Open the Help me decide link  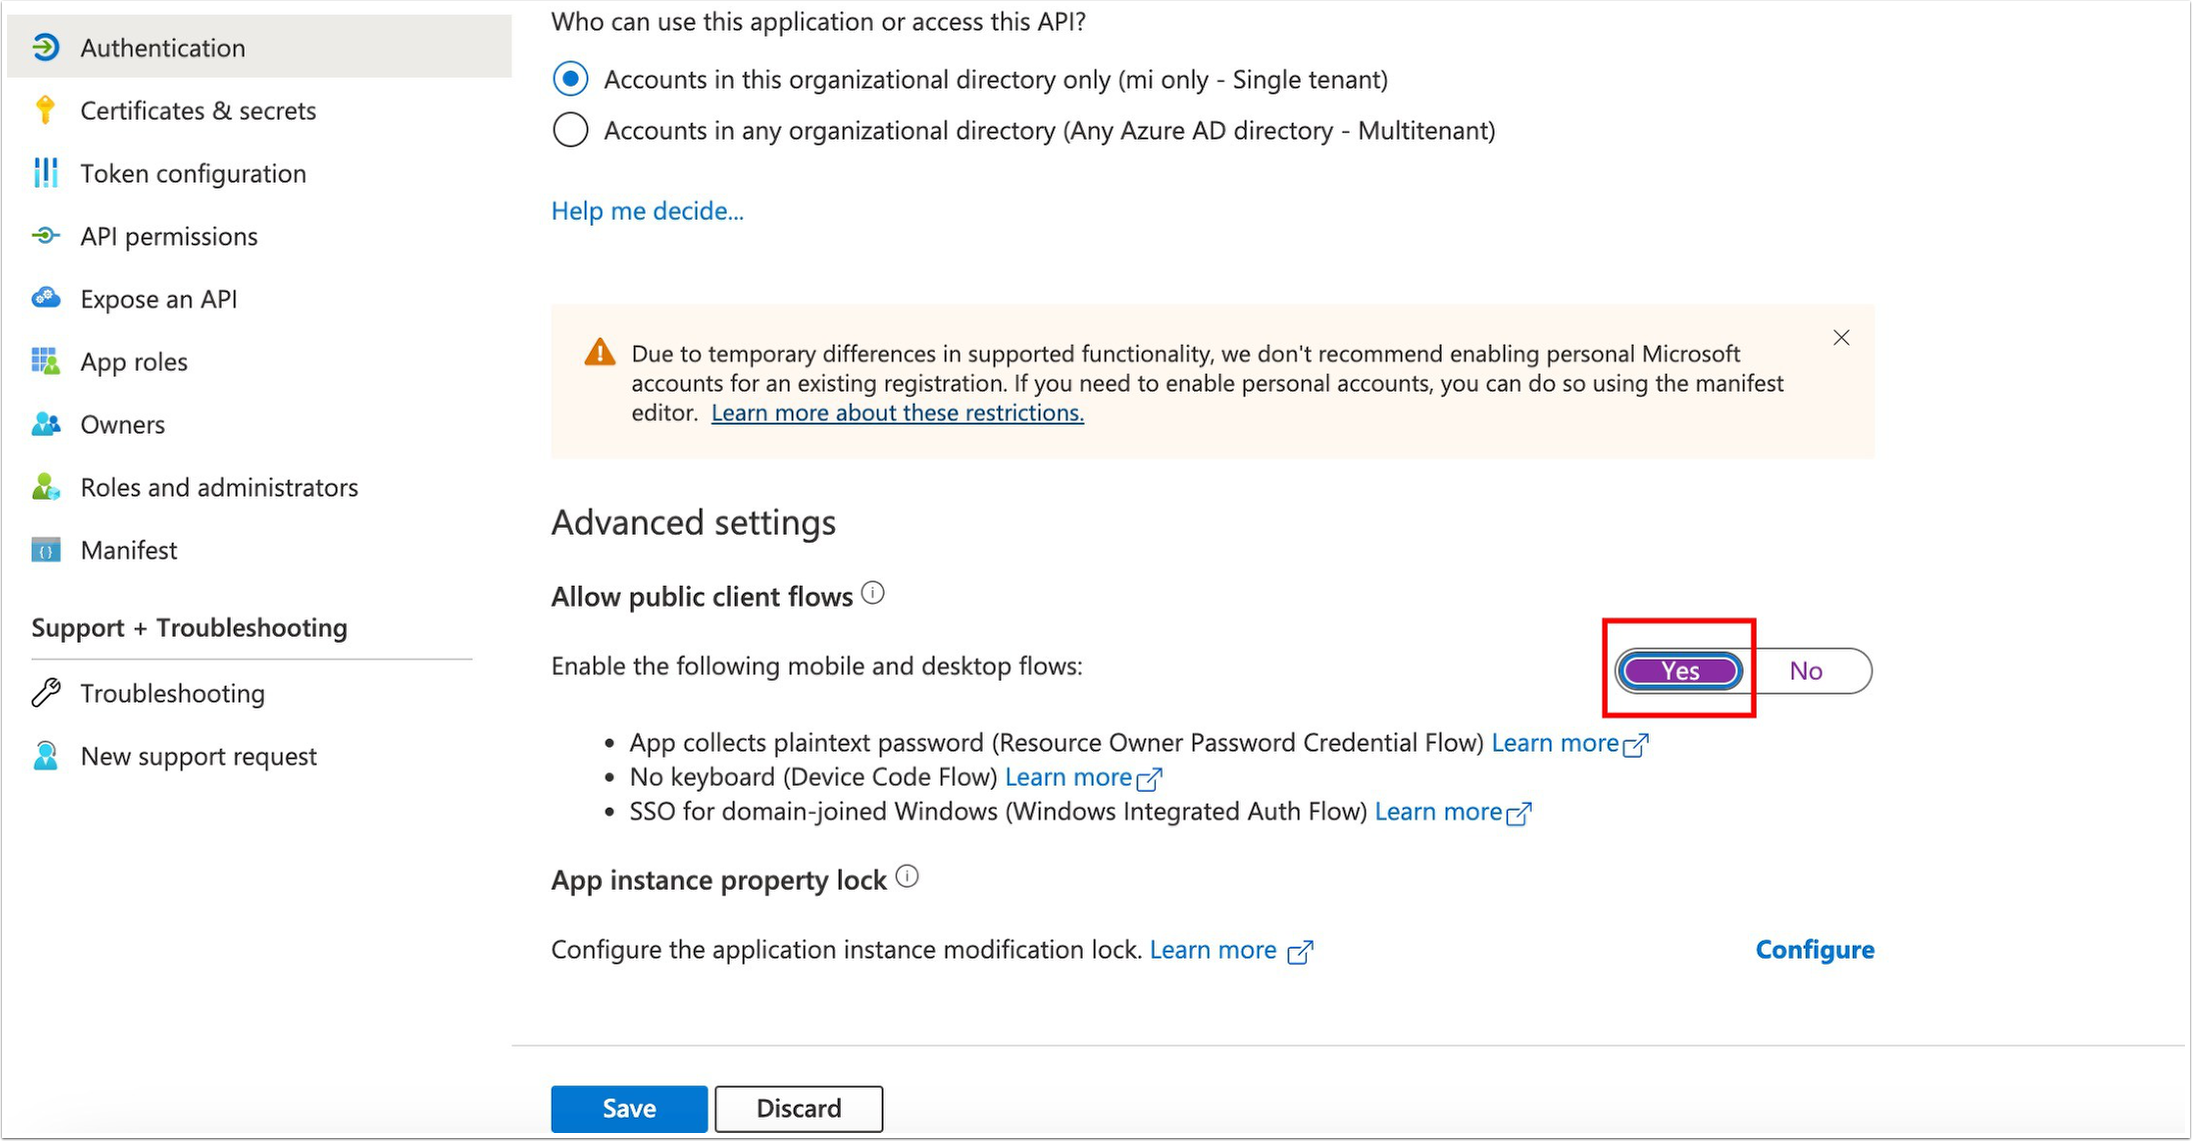pos(647,211)
